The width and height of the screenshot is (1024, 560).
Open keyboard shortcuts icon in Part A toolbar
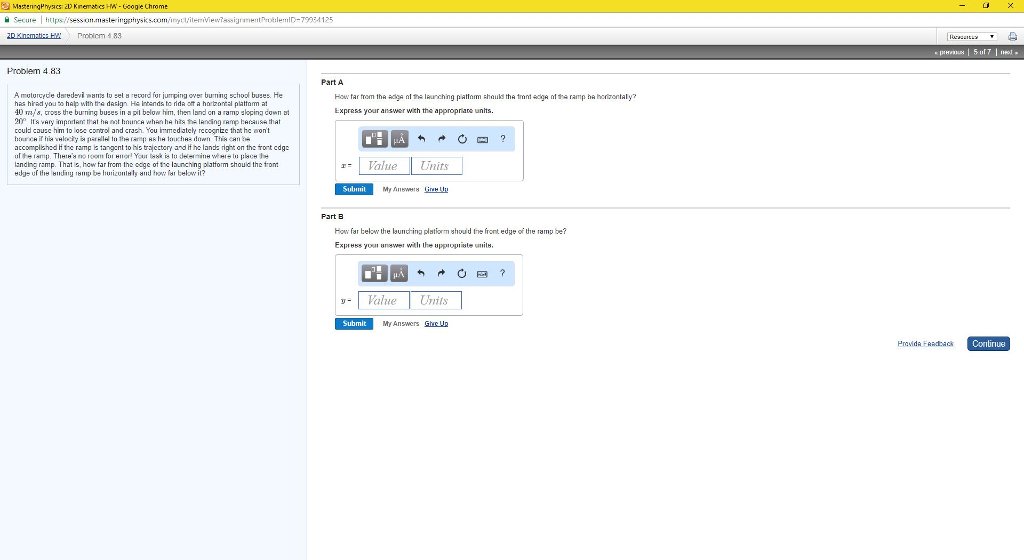coord(483,138)
